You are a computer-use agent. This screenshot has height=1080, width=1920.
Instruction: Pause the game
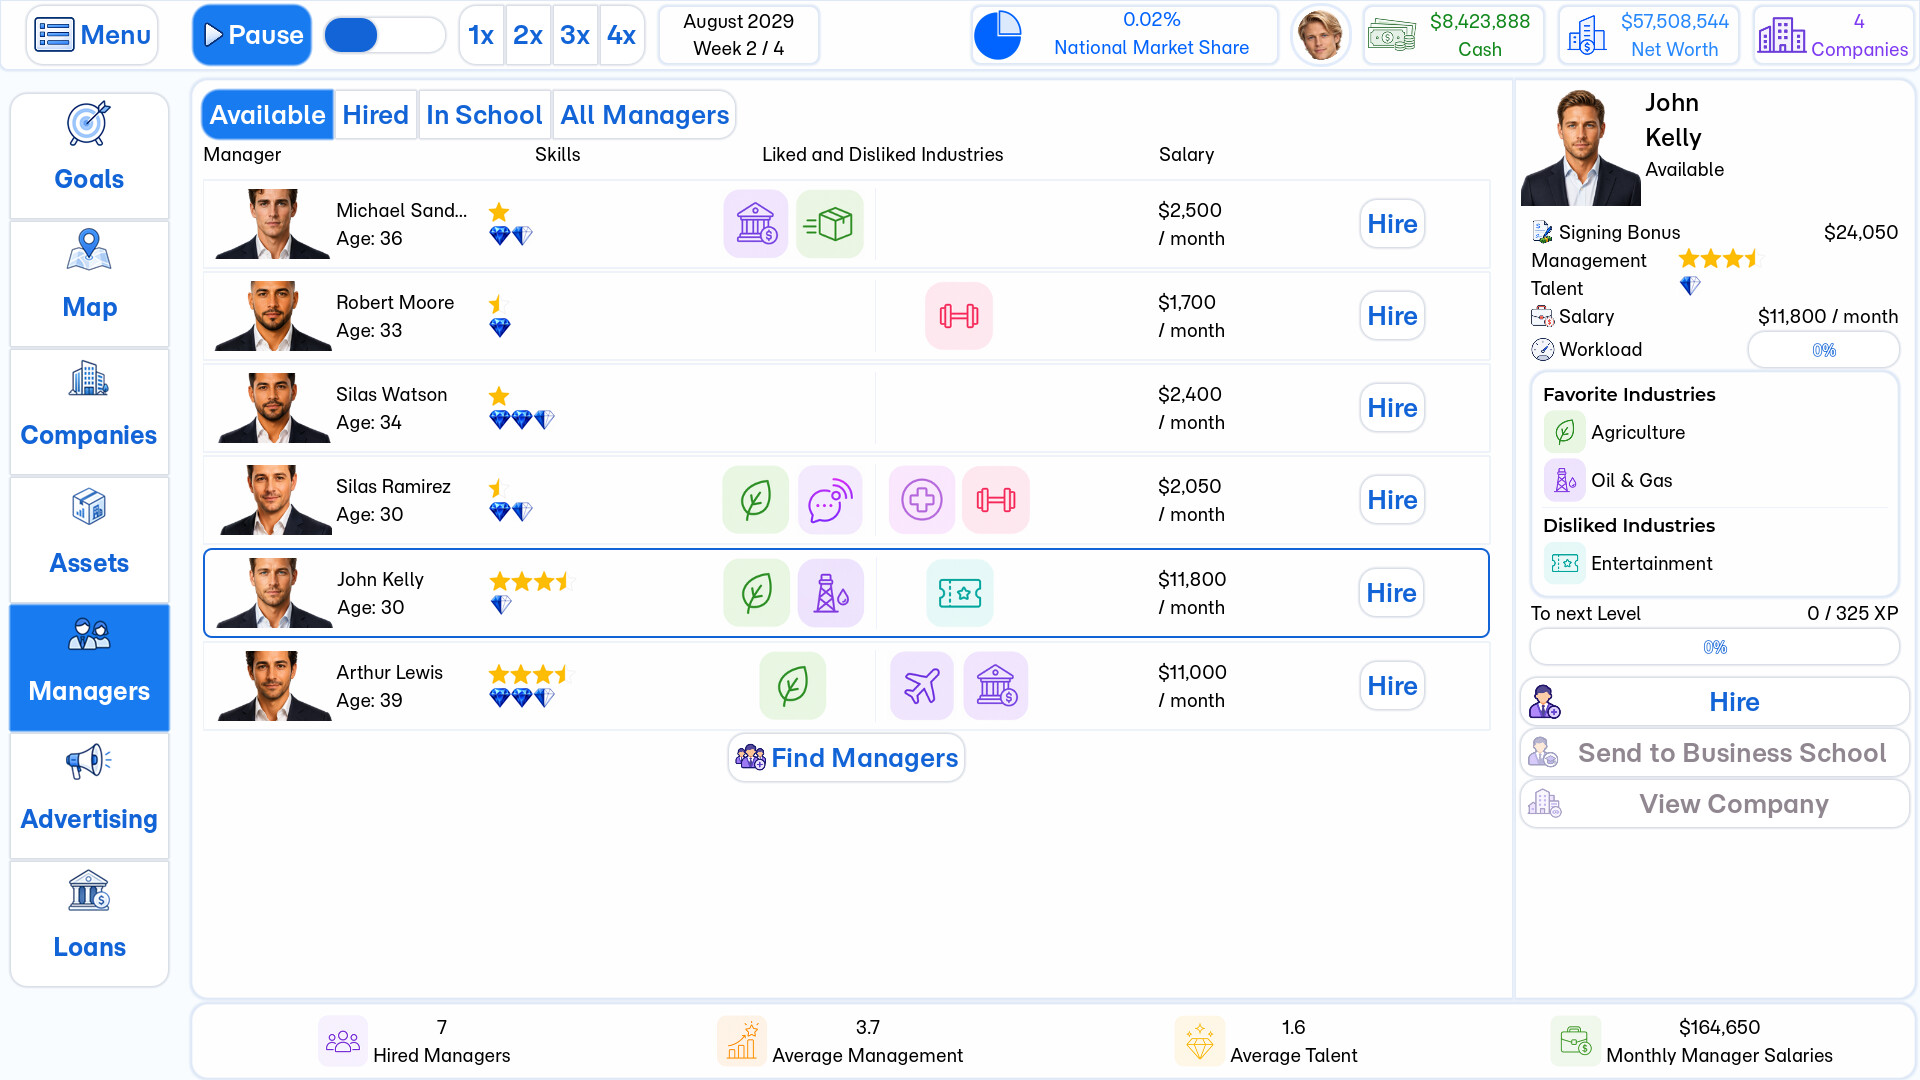point(252,35)
